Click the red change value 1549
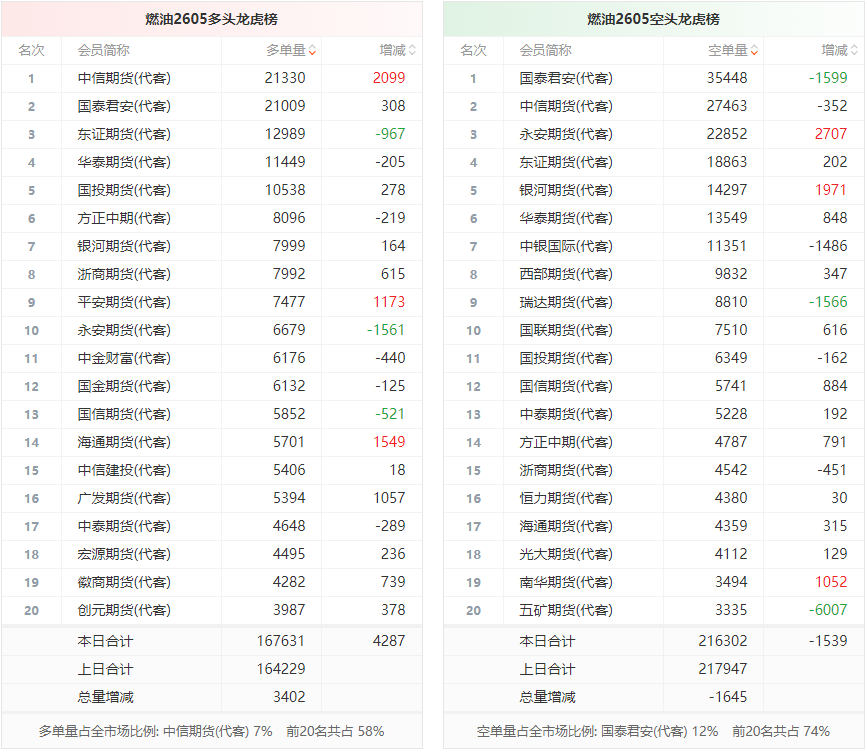The height and width of the screenshot is (753, 867). (x=389, y=442)
